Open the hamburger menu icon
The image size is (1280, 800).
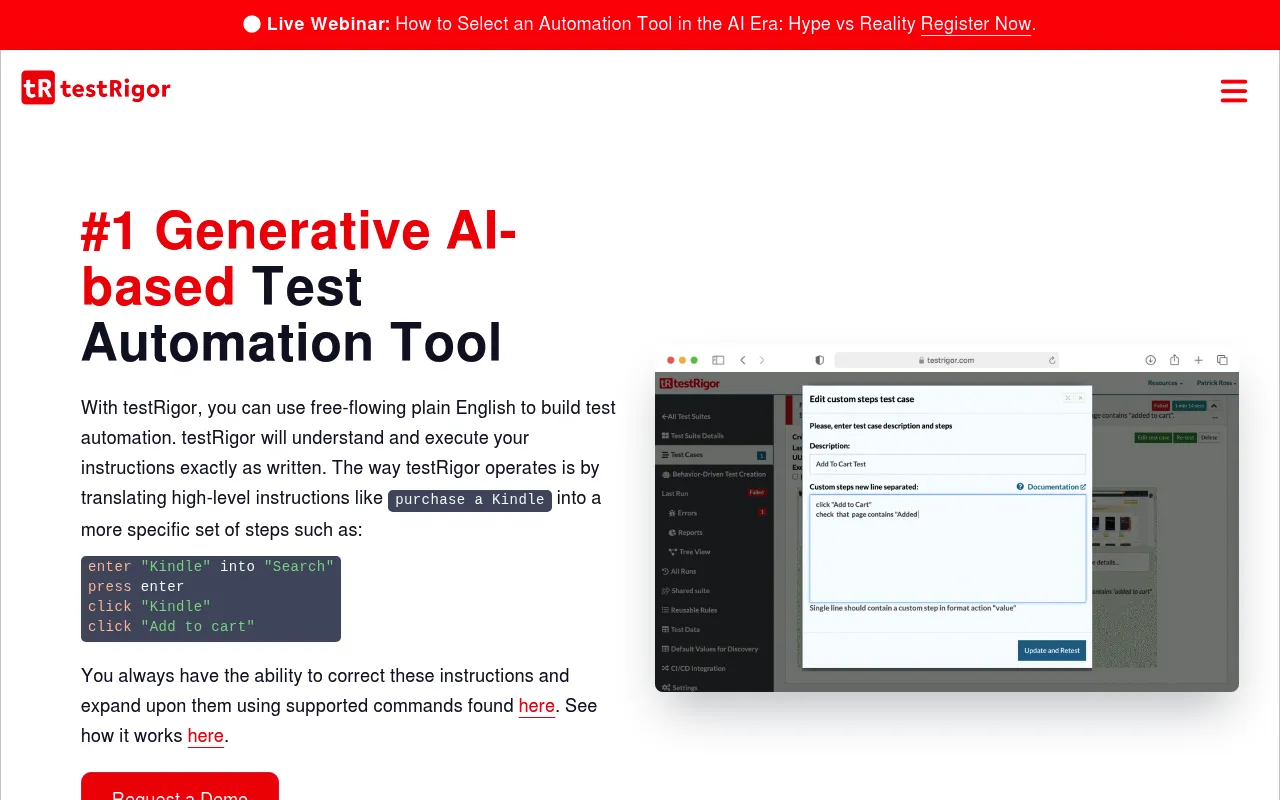pos(1234,91)
